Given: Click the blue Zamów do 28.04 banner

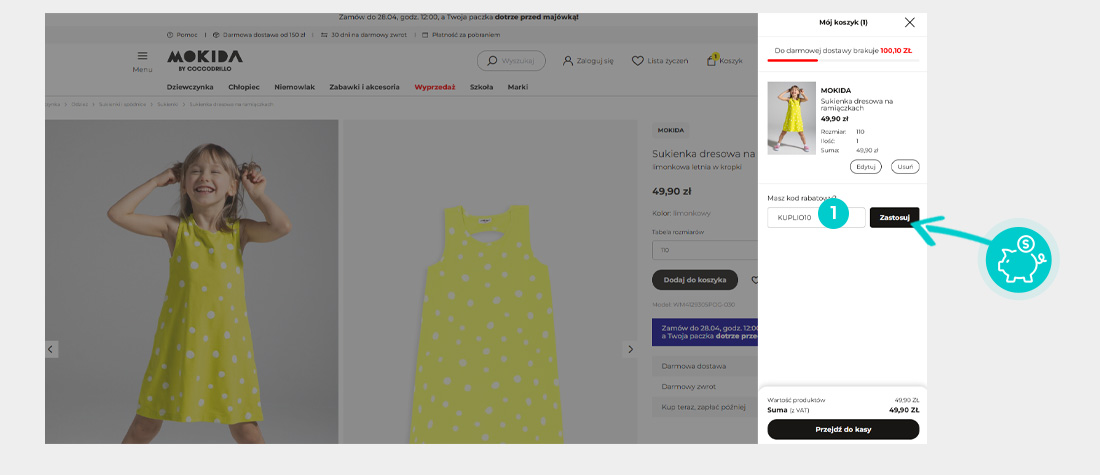Looking at the screenshot, I should tap(705, 332).
